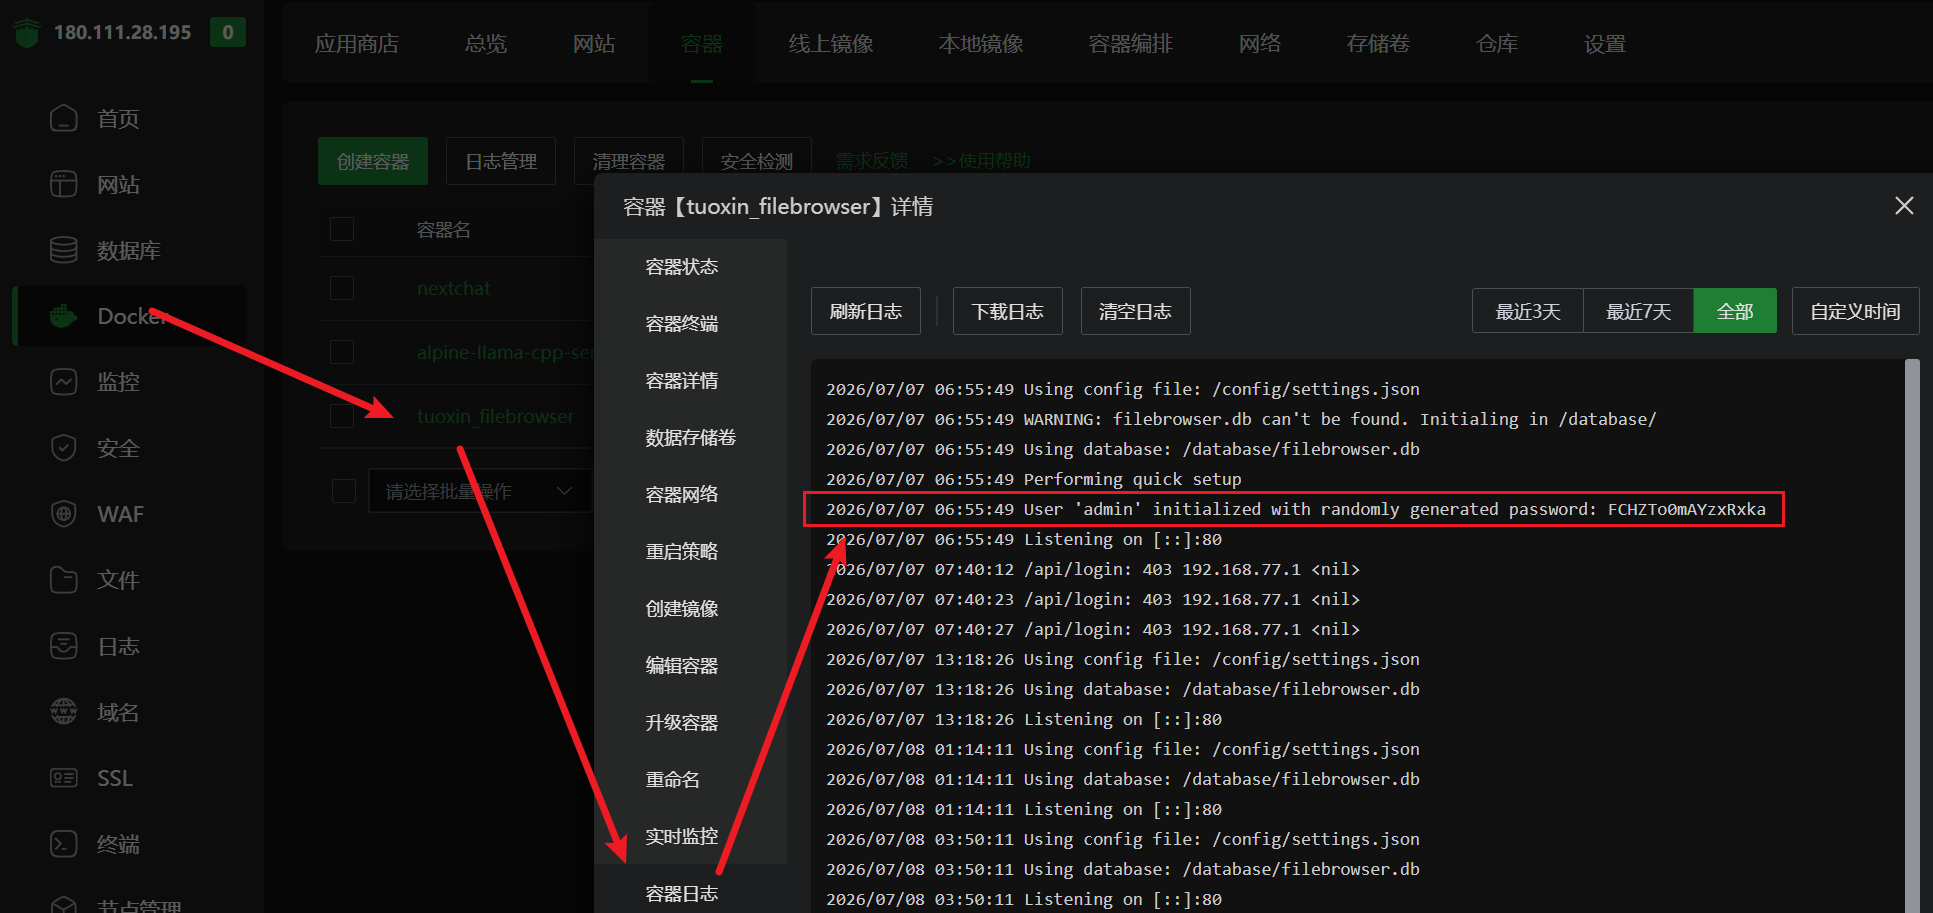Run the 安全检测 button
Image resolution: width=1933 pixels, height=913 pixels.
click(x=757, y=161)
